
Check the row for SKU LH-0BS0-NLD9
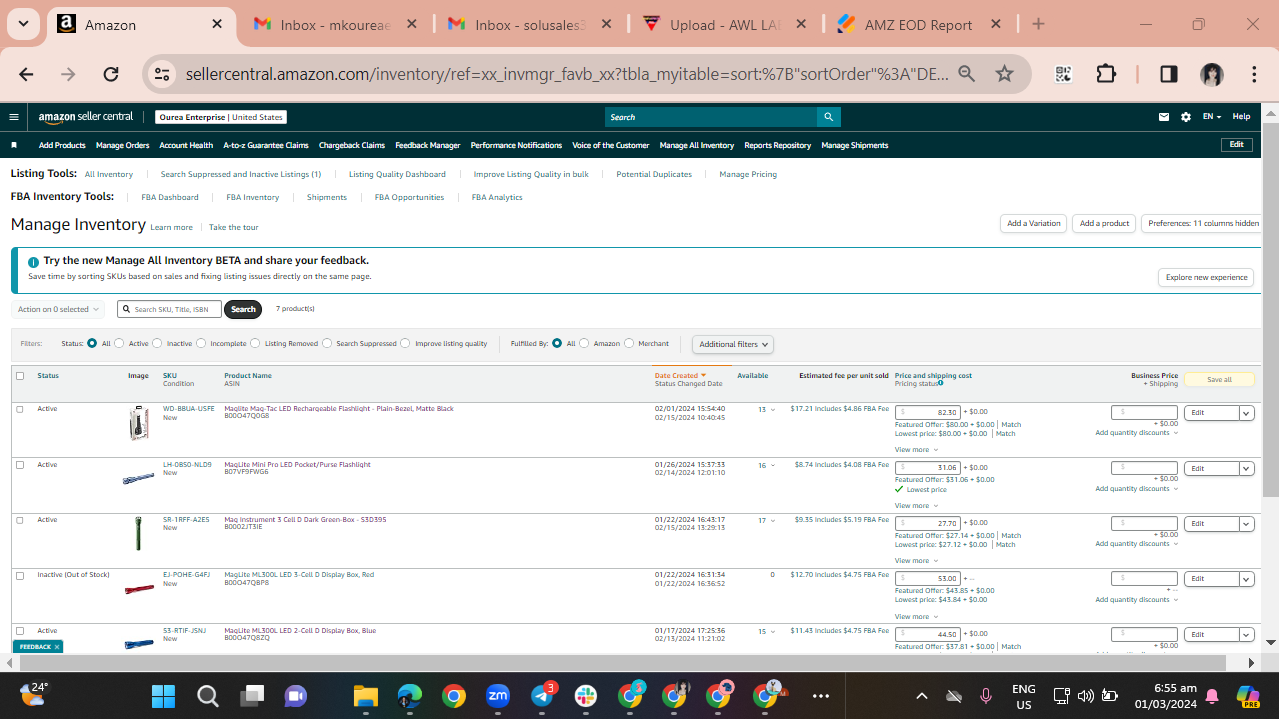click(20, 465)
